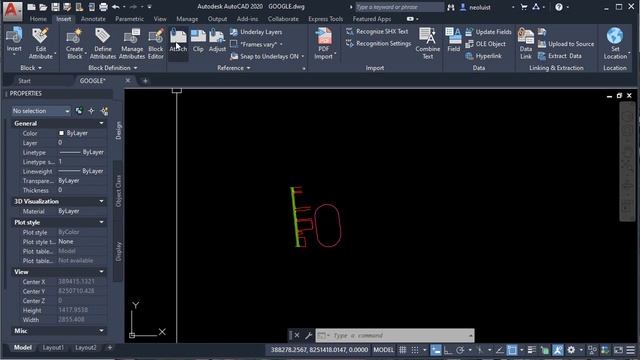Click the Undo arrow icon
Screen dimensions: 640x360
[x=116, y=7]
